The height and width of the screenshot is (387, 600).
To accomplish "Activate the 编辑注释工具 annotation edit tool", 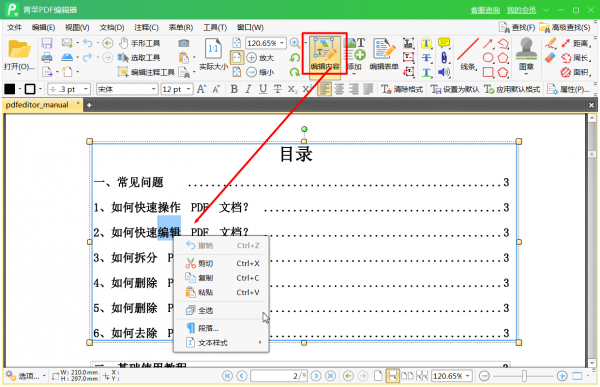I will point(146,72).
